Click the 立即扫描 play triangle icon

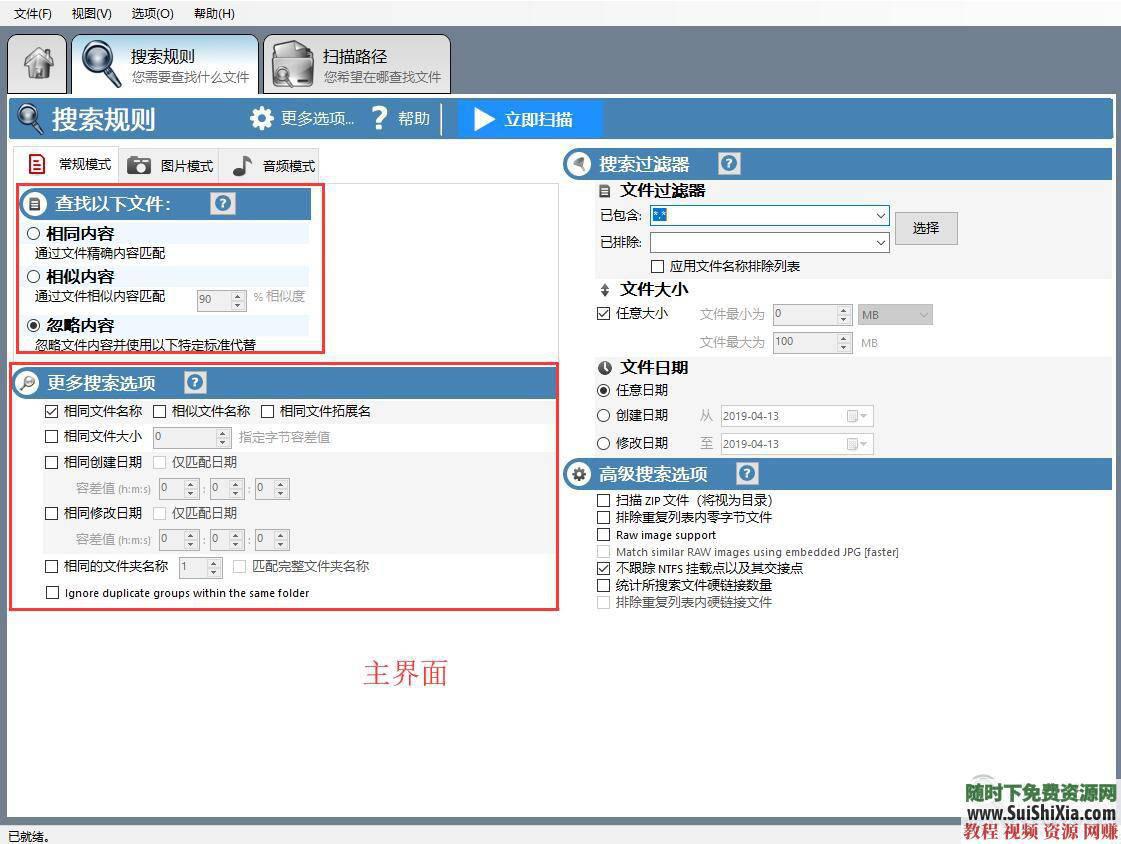pos(484,119)
